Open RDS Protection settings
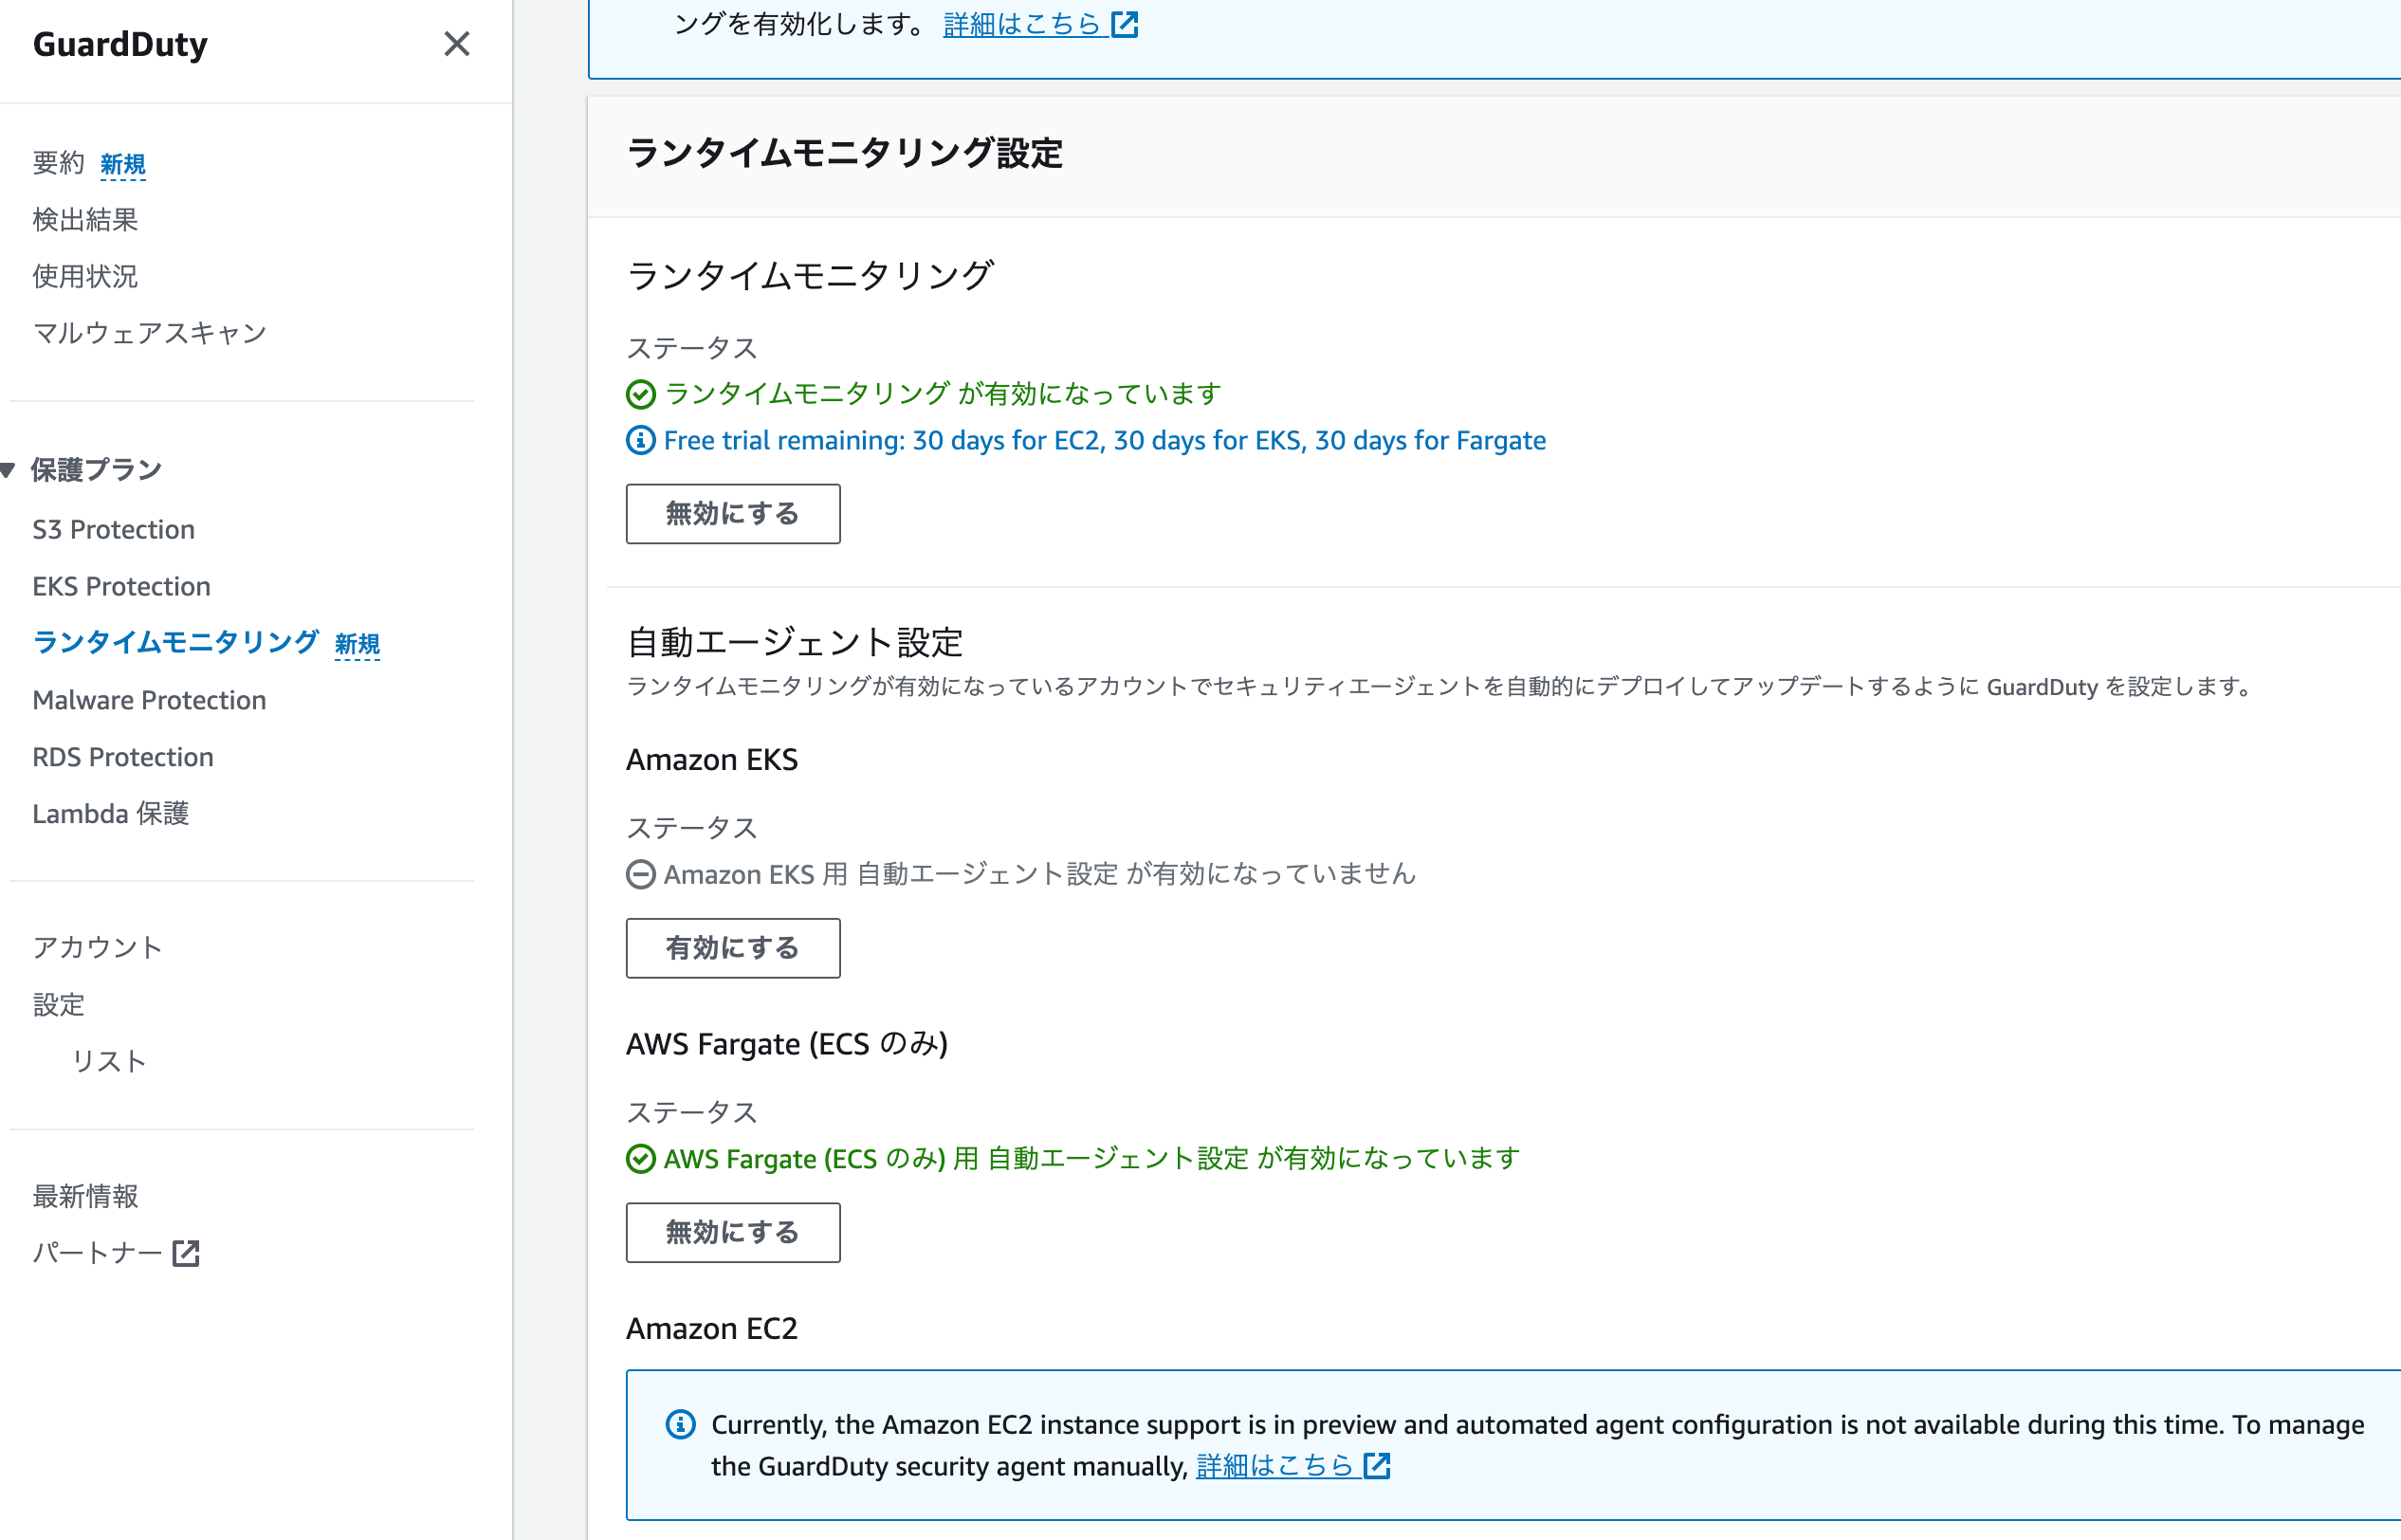The image size is (2401, 1540). (x=123, y=757)
